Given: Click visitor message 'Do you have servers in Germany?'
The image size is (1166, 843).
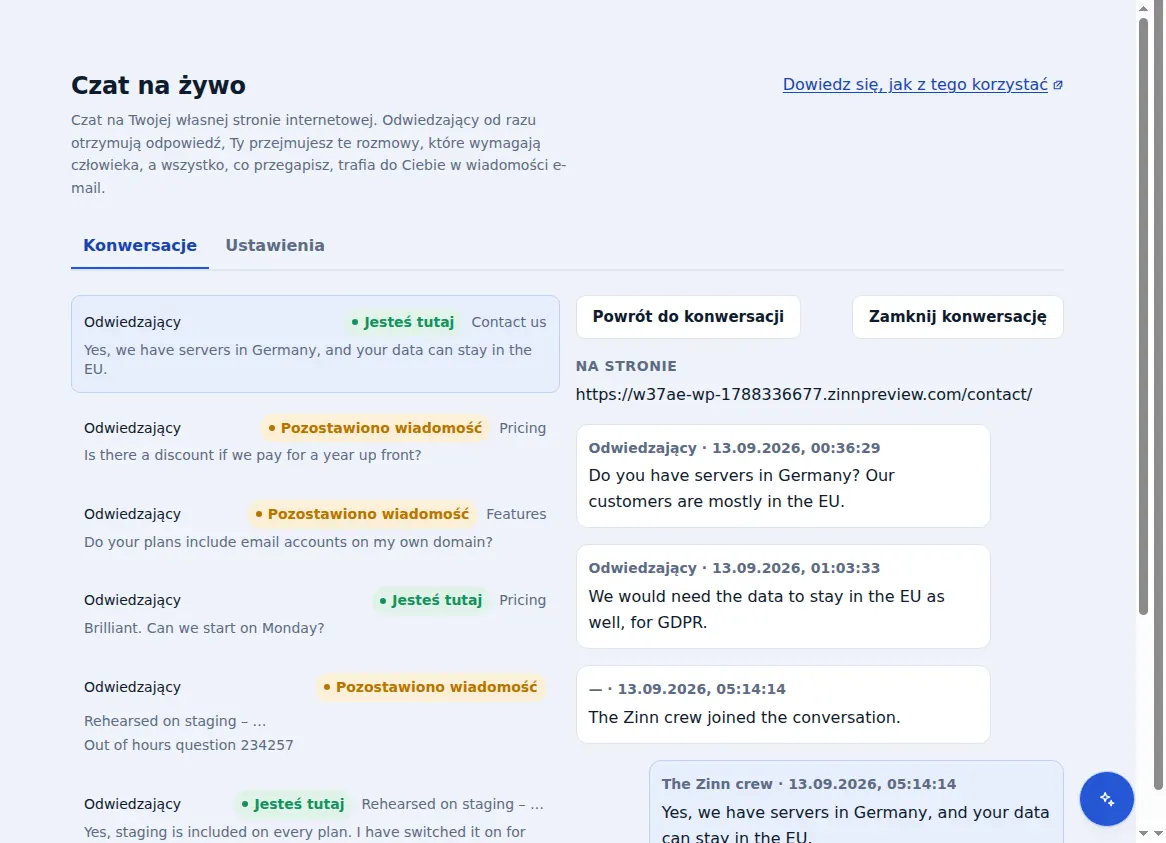Looking at the screenshot, I should pos(783,477).
